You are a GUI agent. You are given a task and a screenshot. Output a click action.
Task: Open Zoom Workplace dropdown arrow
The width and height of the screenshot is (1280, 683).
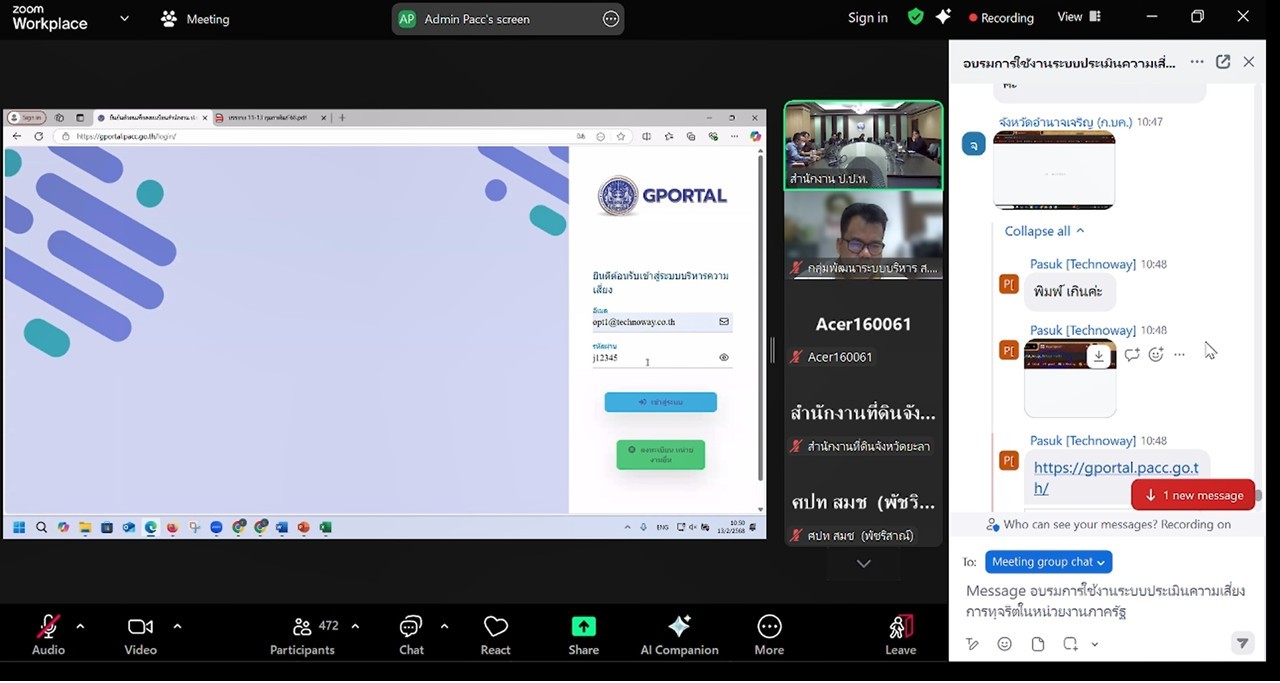pyautogui.click(x=124, y=18)
